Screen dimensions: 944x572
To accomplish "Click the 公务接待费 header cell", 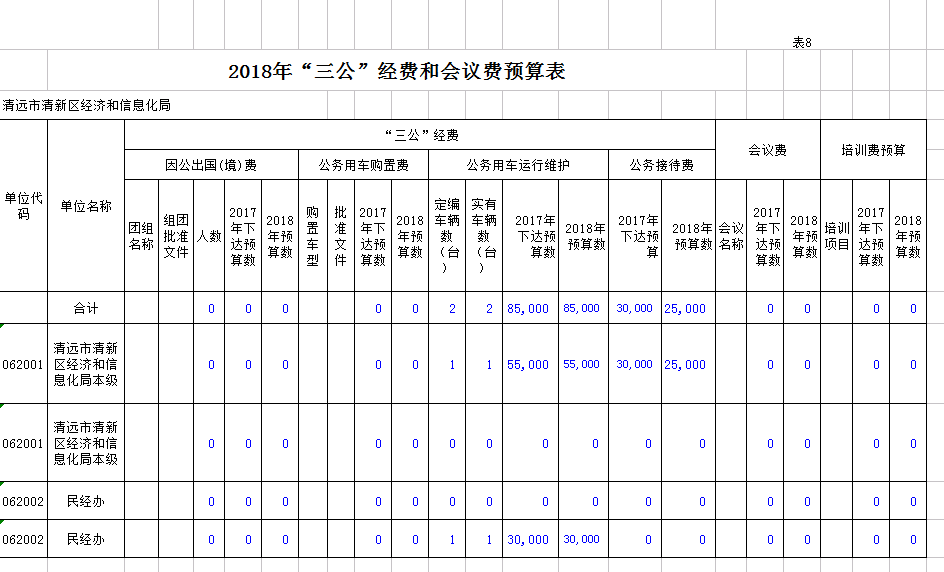I will [x=662, y=165].
